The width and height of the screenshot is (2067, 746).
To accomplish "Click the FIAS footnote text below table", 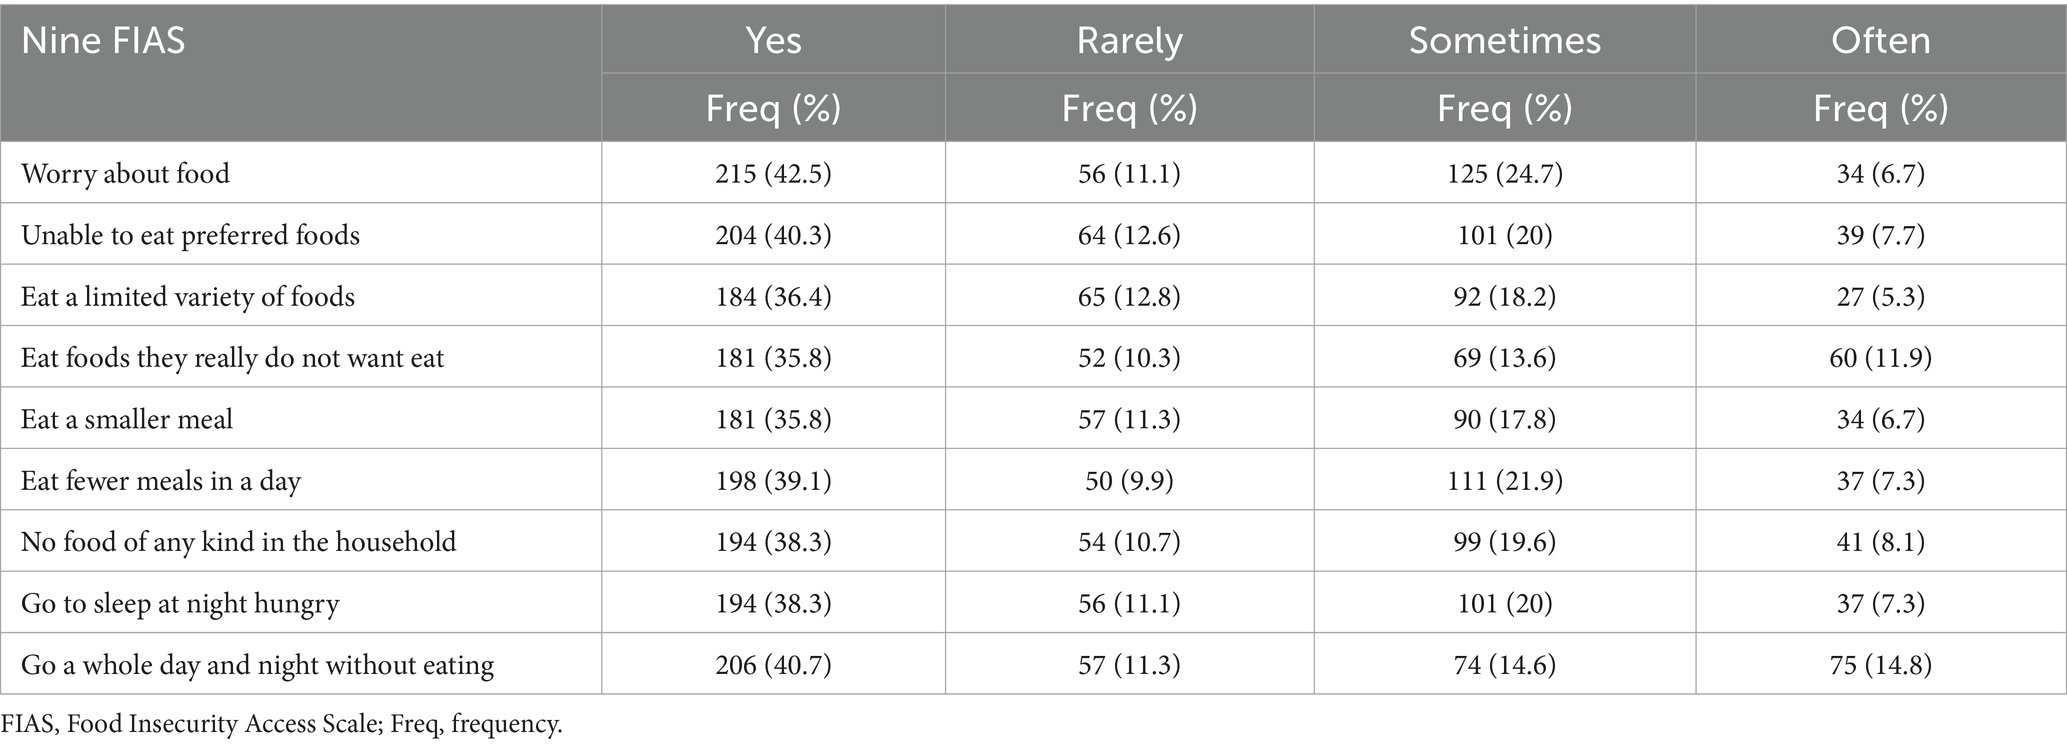I will click(281, 724).
